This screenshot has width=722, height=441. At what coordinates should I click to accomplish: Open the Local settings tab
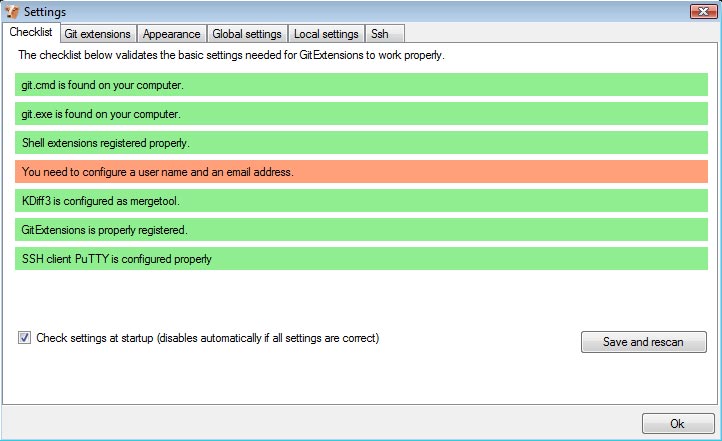325,34
